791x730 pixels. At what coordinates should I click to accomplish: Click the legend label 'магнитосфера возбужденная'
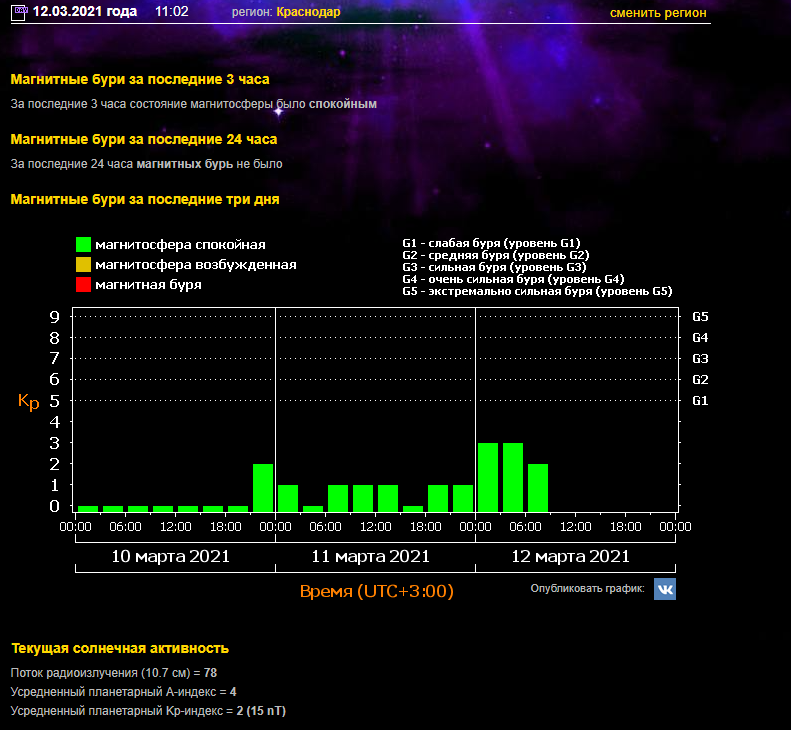[196, 265]
